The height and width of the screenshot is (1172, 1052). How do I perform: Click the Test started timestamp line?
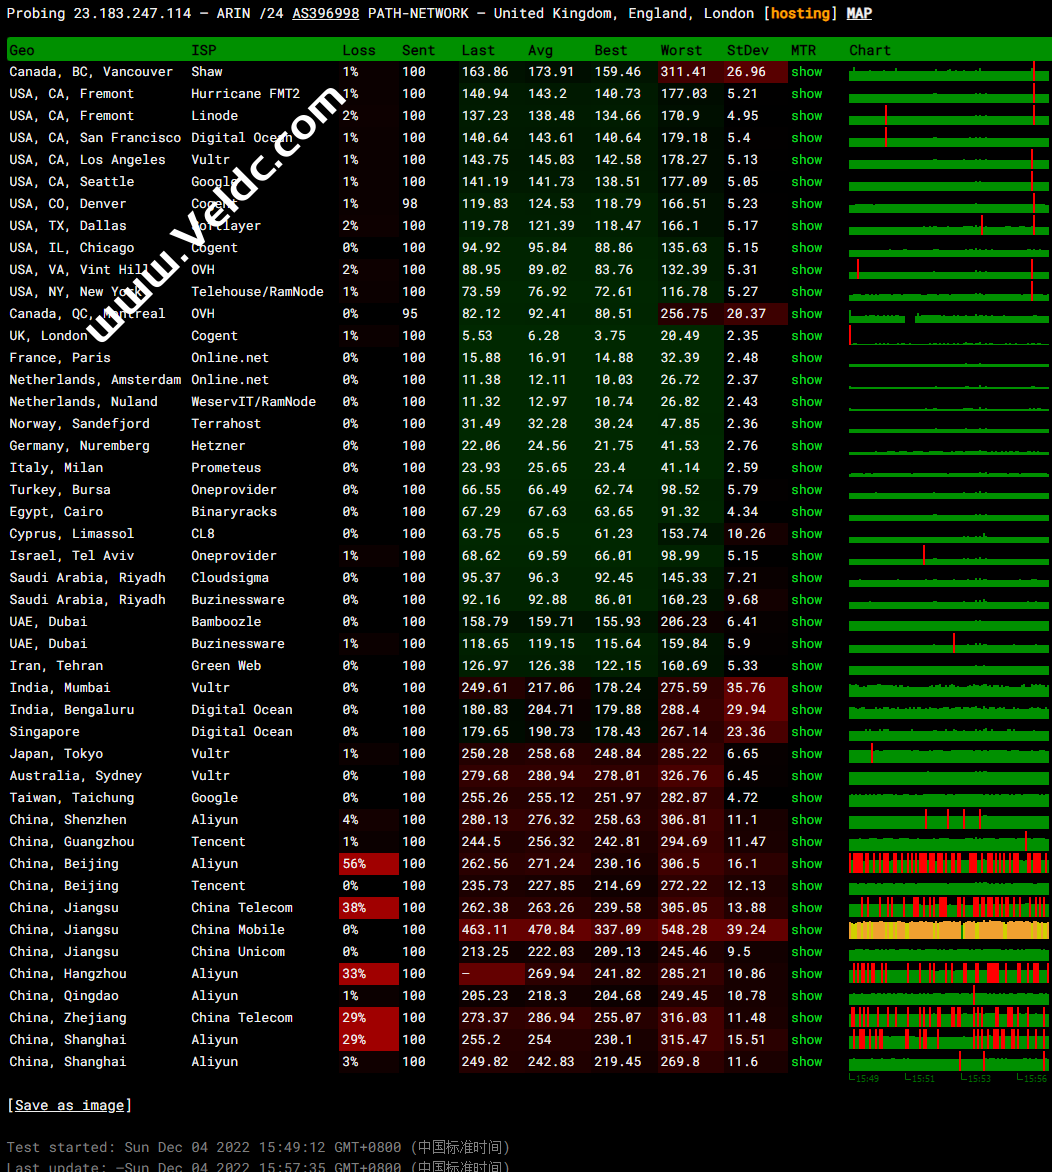pyautogui.click(x=258, y=1147)
